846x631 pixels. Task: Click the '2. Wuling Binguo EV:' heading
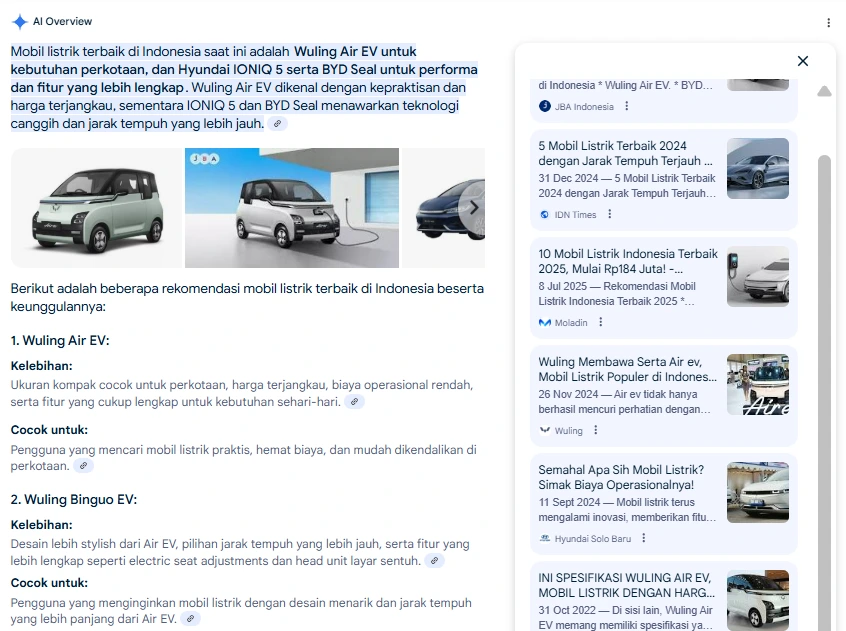point(74,499)
